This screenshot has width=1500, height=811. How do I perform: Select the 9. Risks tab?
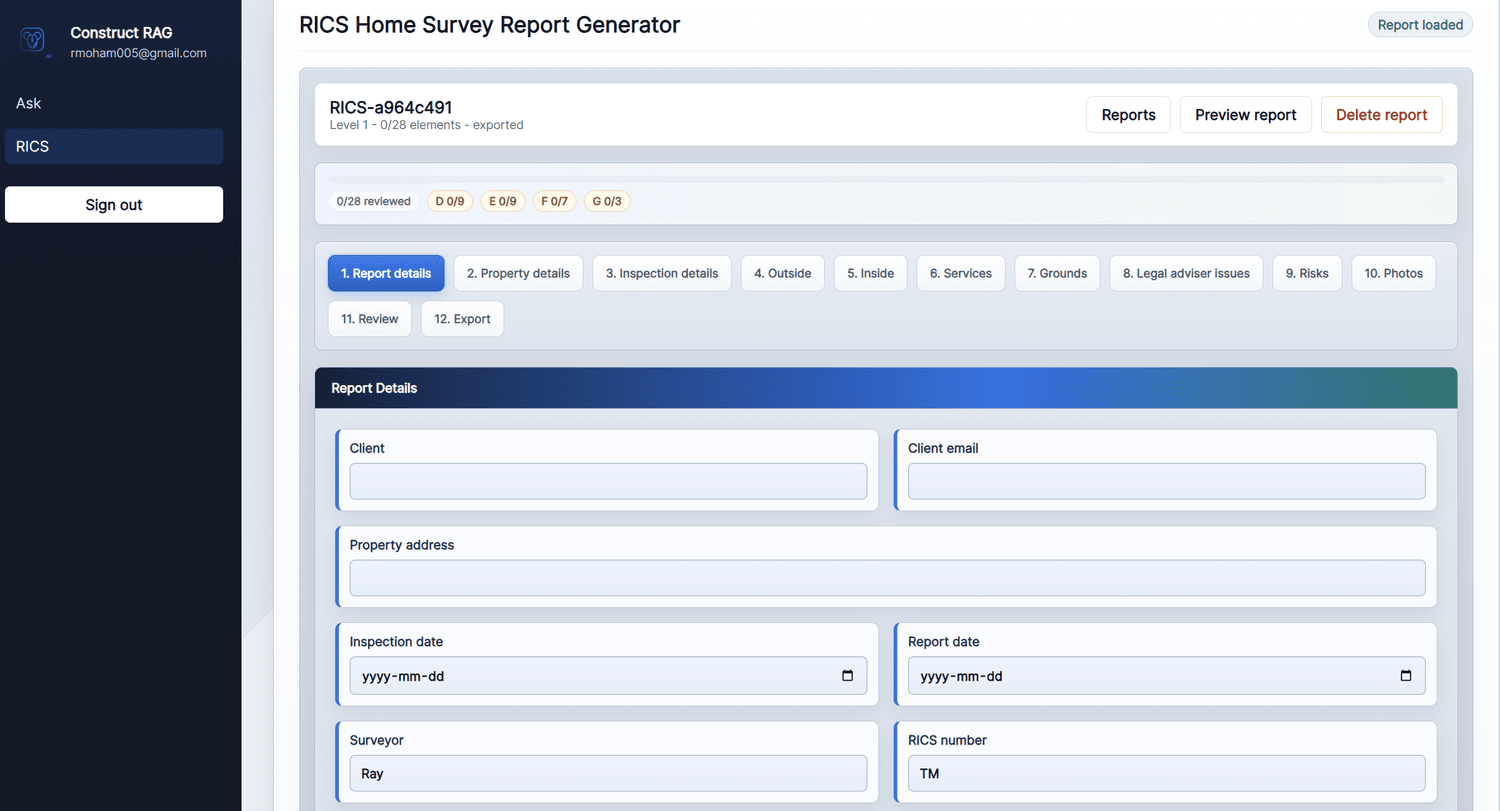[1307, 273]
